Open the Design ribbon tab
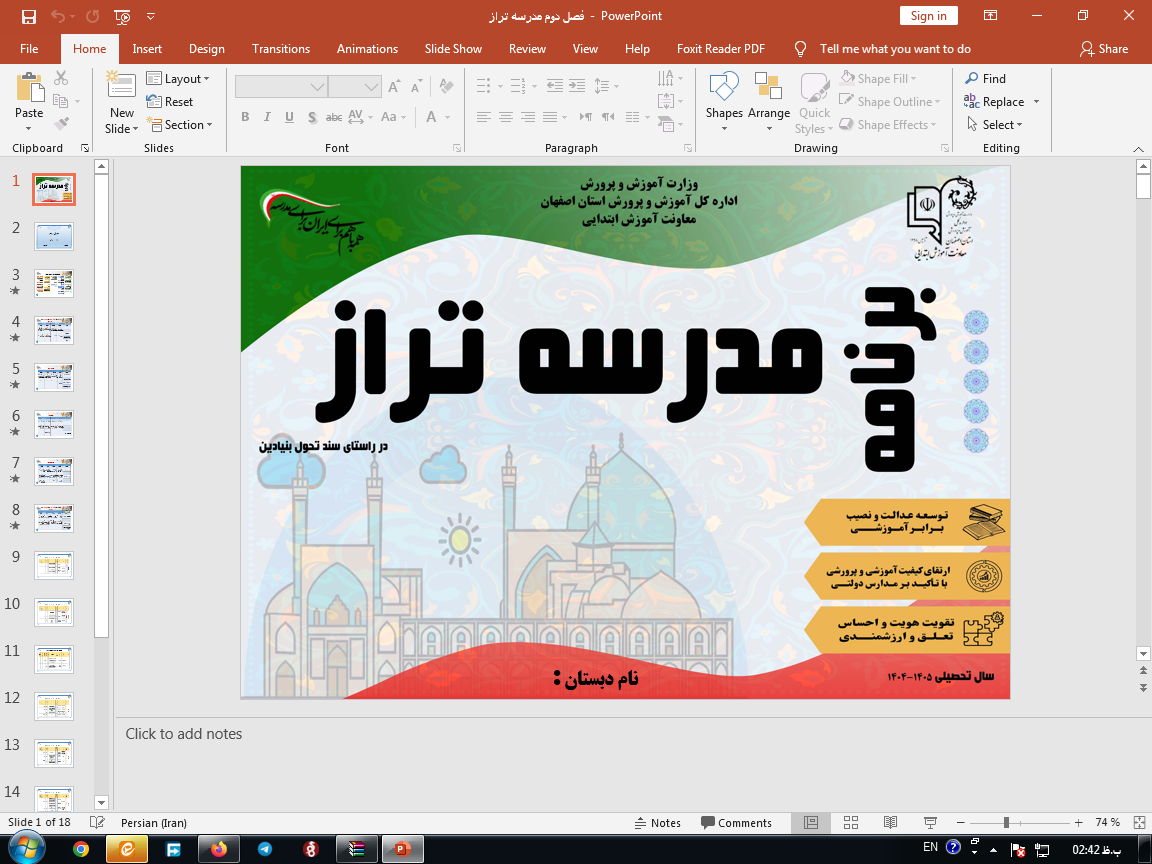 tap(207, 48)
